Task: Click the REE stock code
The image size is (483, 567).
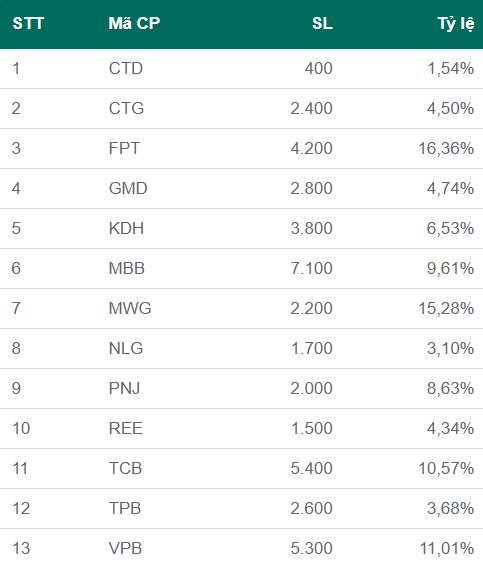Action: pyautogui.click(x=125, y=429)
